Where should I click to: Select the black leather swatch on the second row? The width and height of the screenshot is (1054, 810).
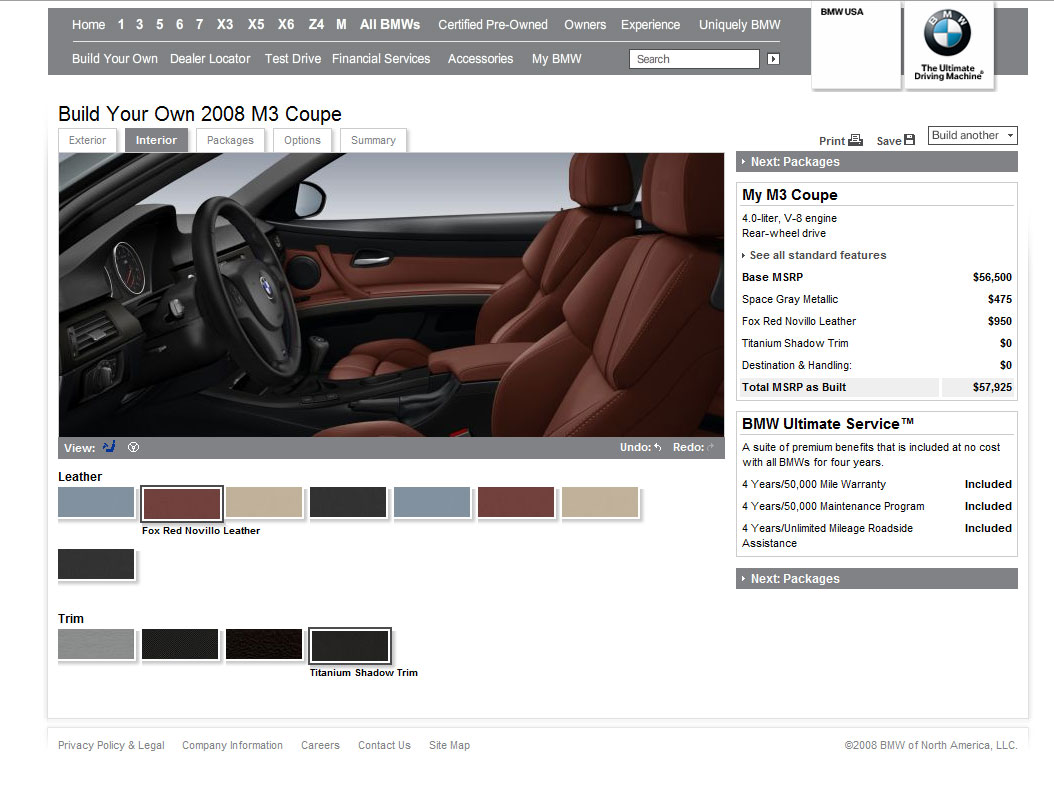[96, 564]
